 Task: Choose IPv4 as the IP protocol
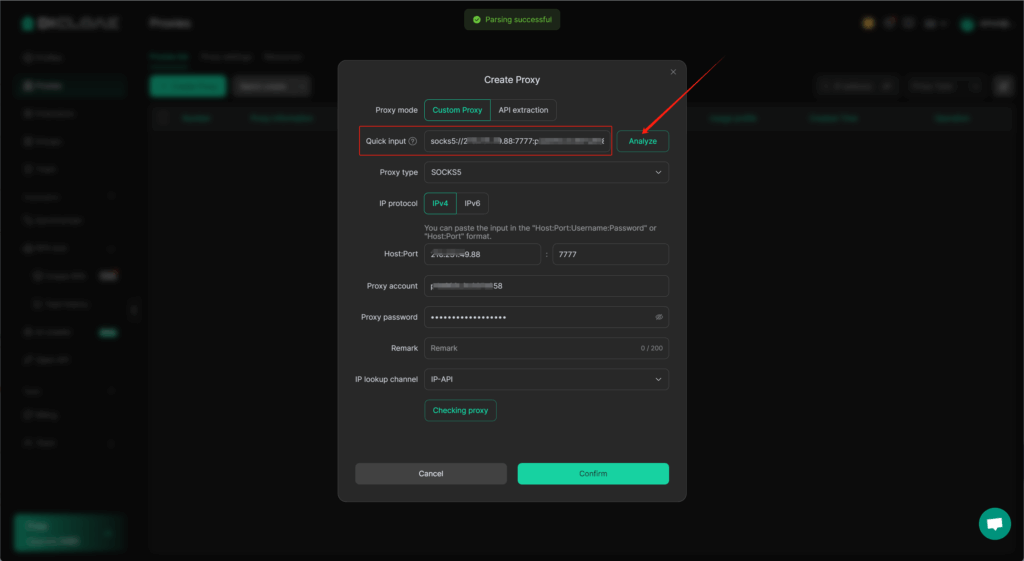(440, 203)
